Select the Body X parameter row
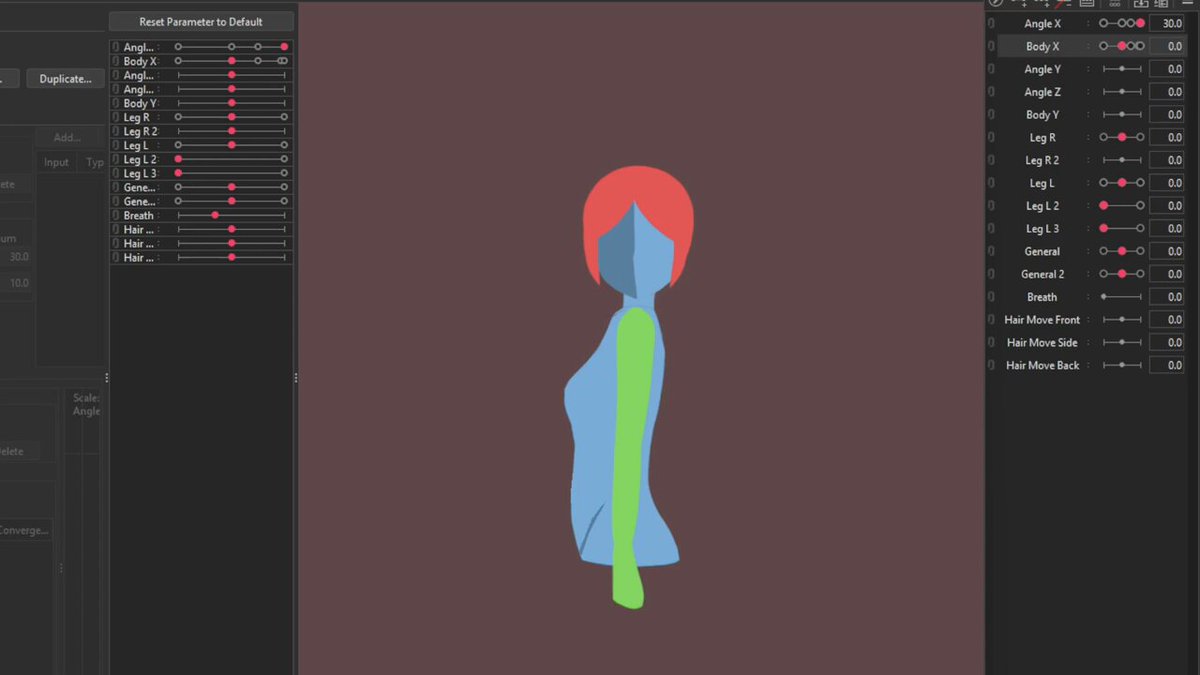 click(1092, 46)
